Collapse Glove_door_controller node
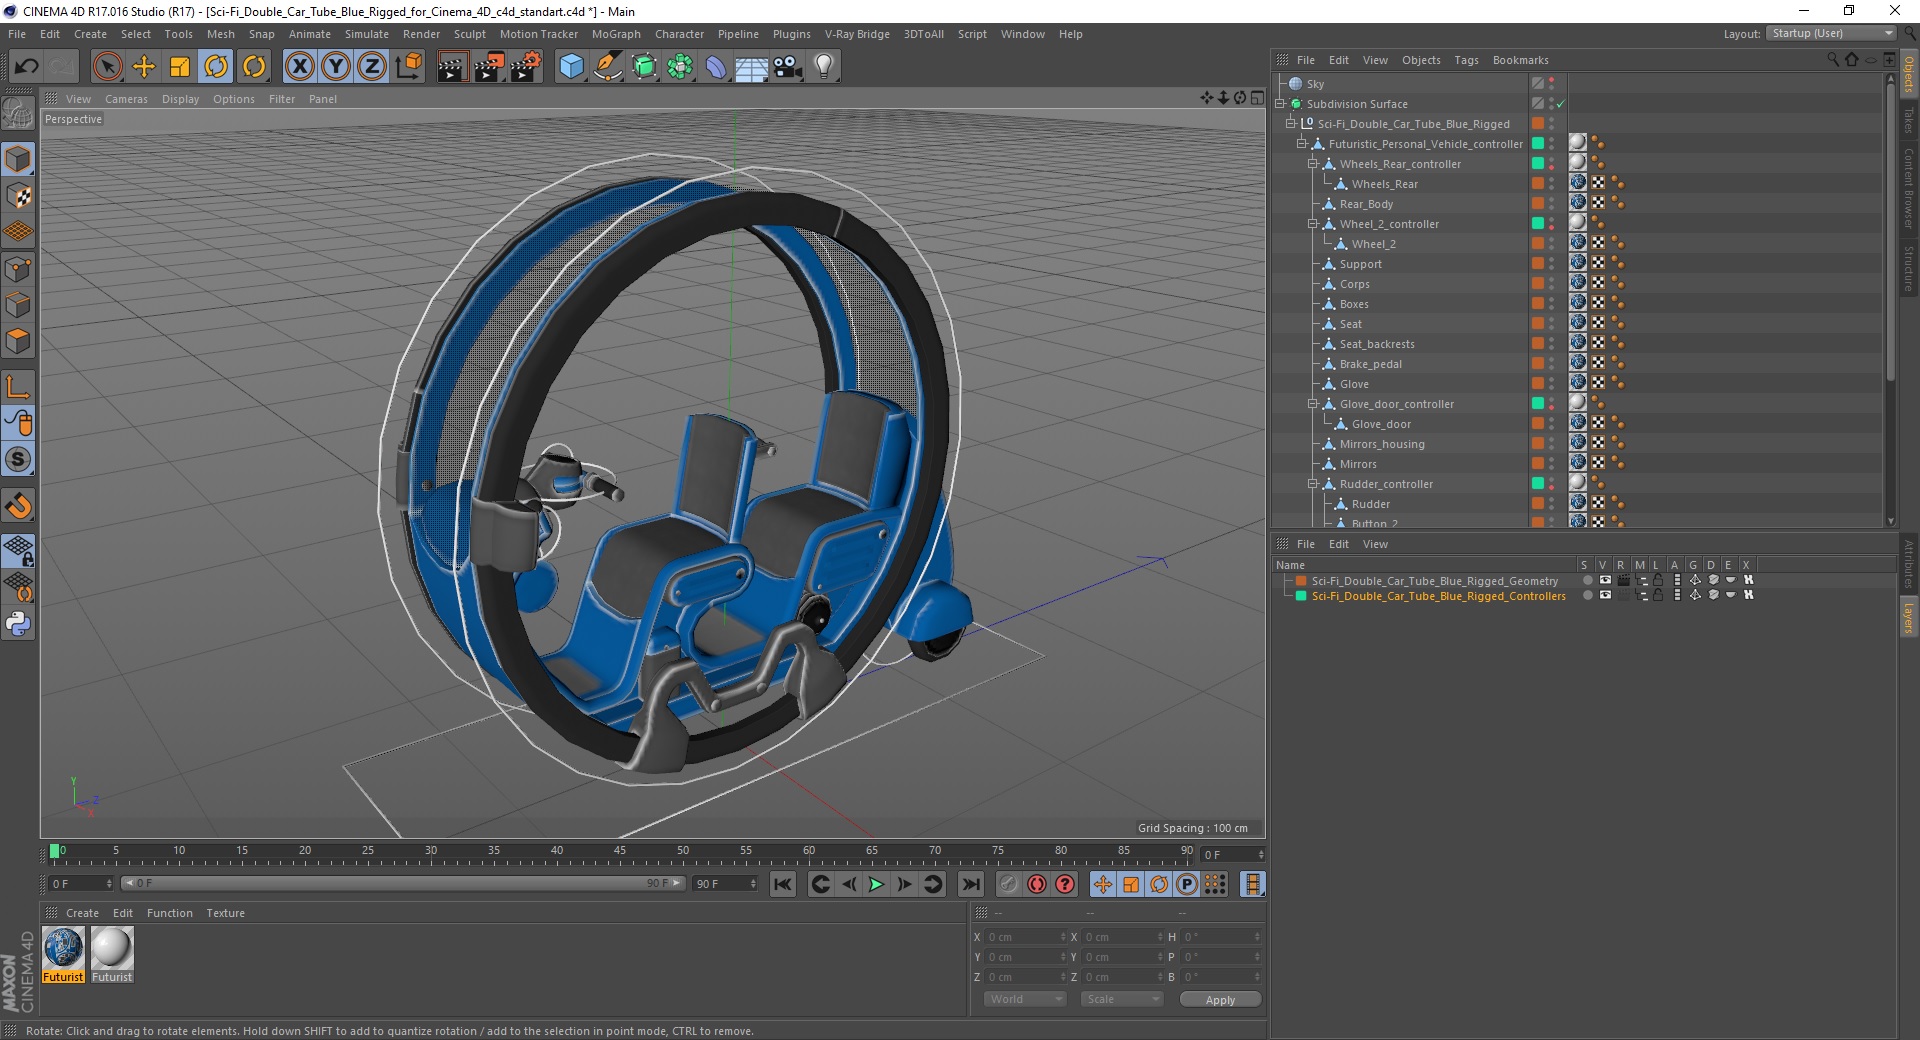Image resolution: width=1920 pixels, height=1040 pixels. (x=1313, y=404)
